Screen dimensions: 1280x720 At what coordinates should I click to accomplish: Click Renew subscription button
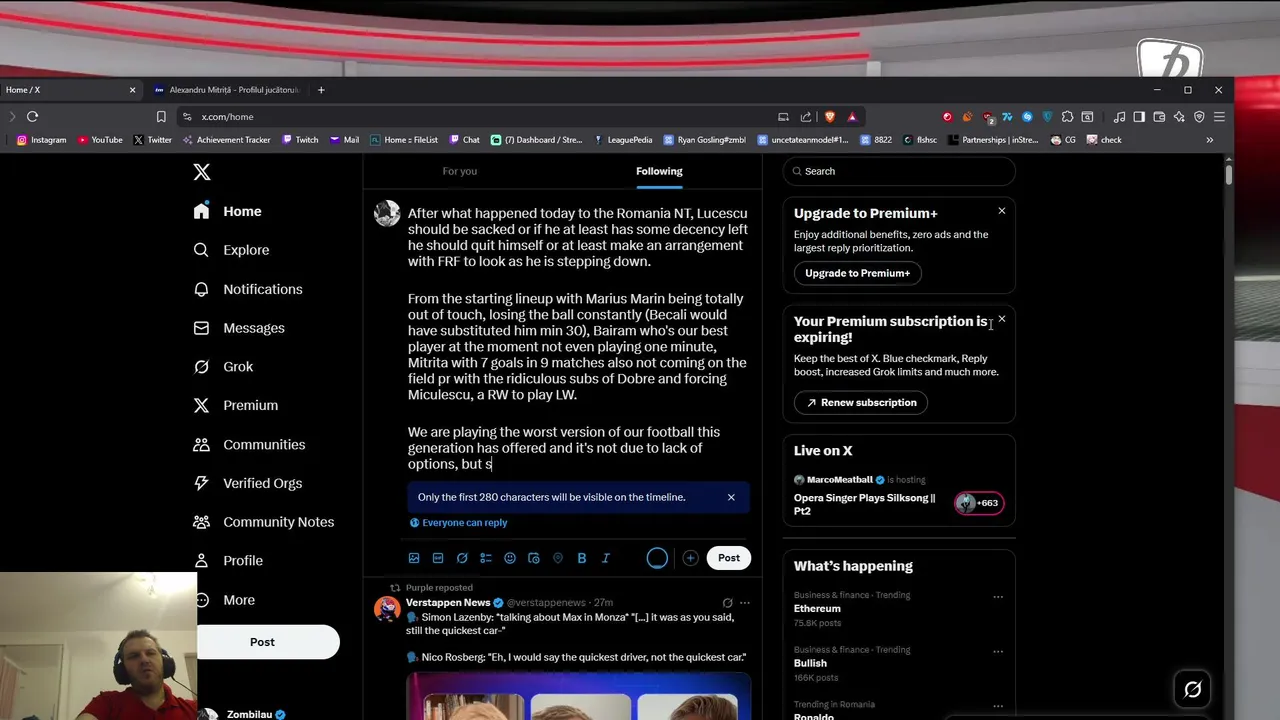pos(861,402)
